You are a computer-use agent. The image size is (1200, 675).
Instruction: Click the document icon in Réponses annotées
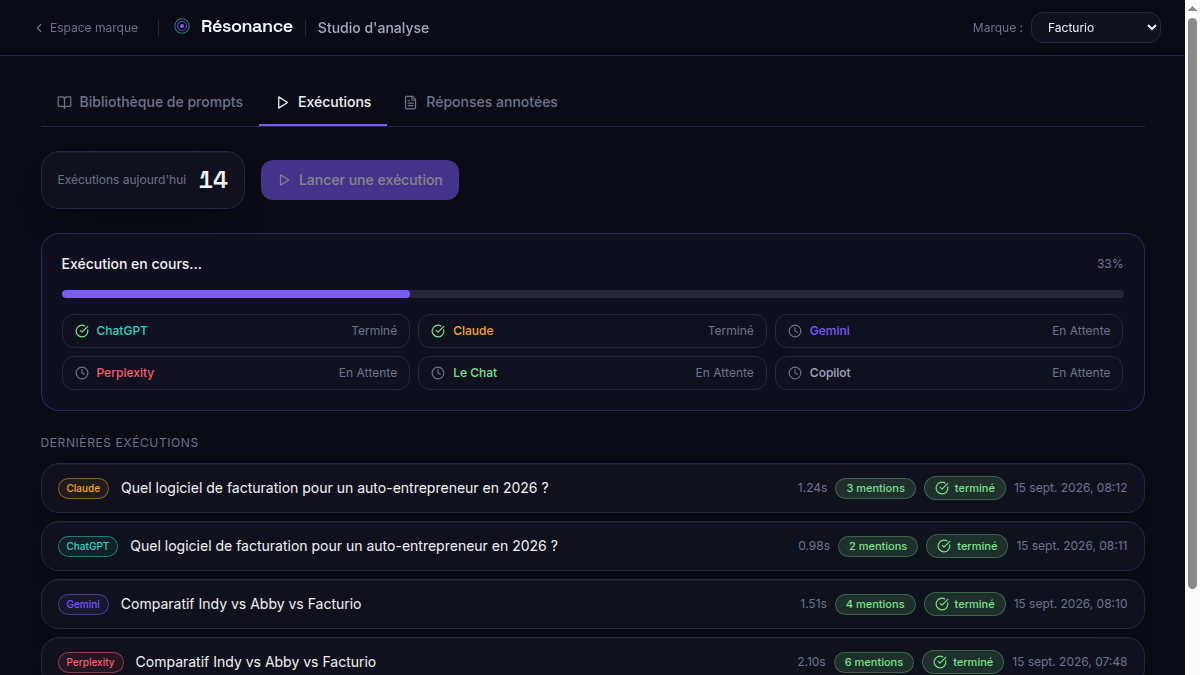410,102
